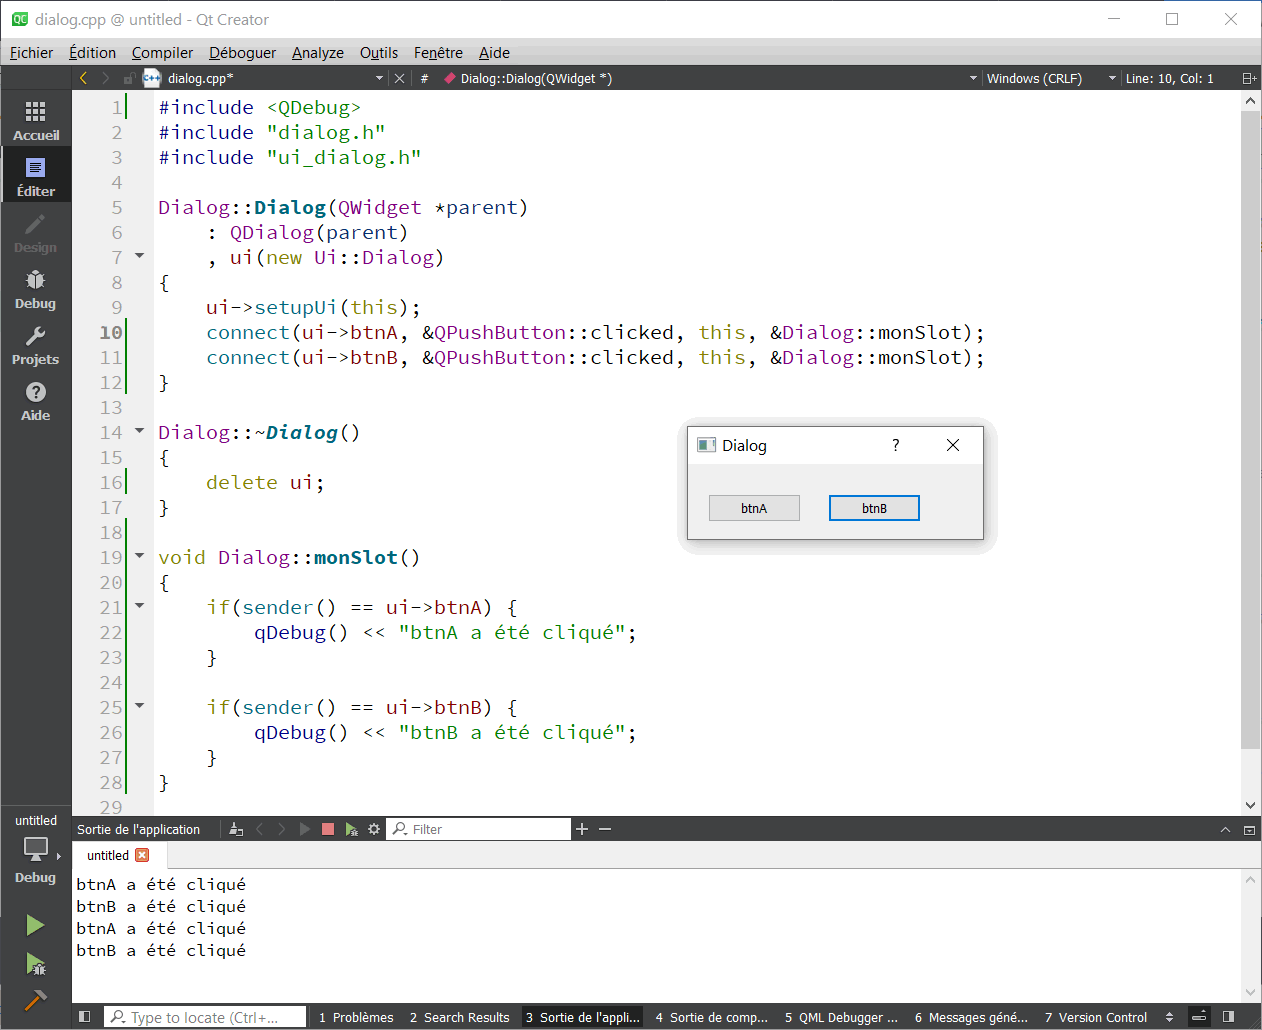
Task: Click the green Run button
Action: [35, 925]
